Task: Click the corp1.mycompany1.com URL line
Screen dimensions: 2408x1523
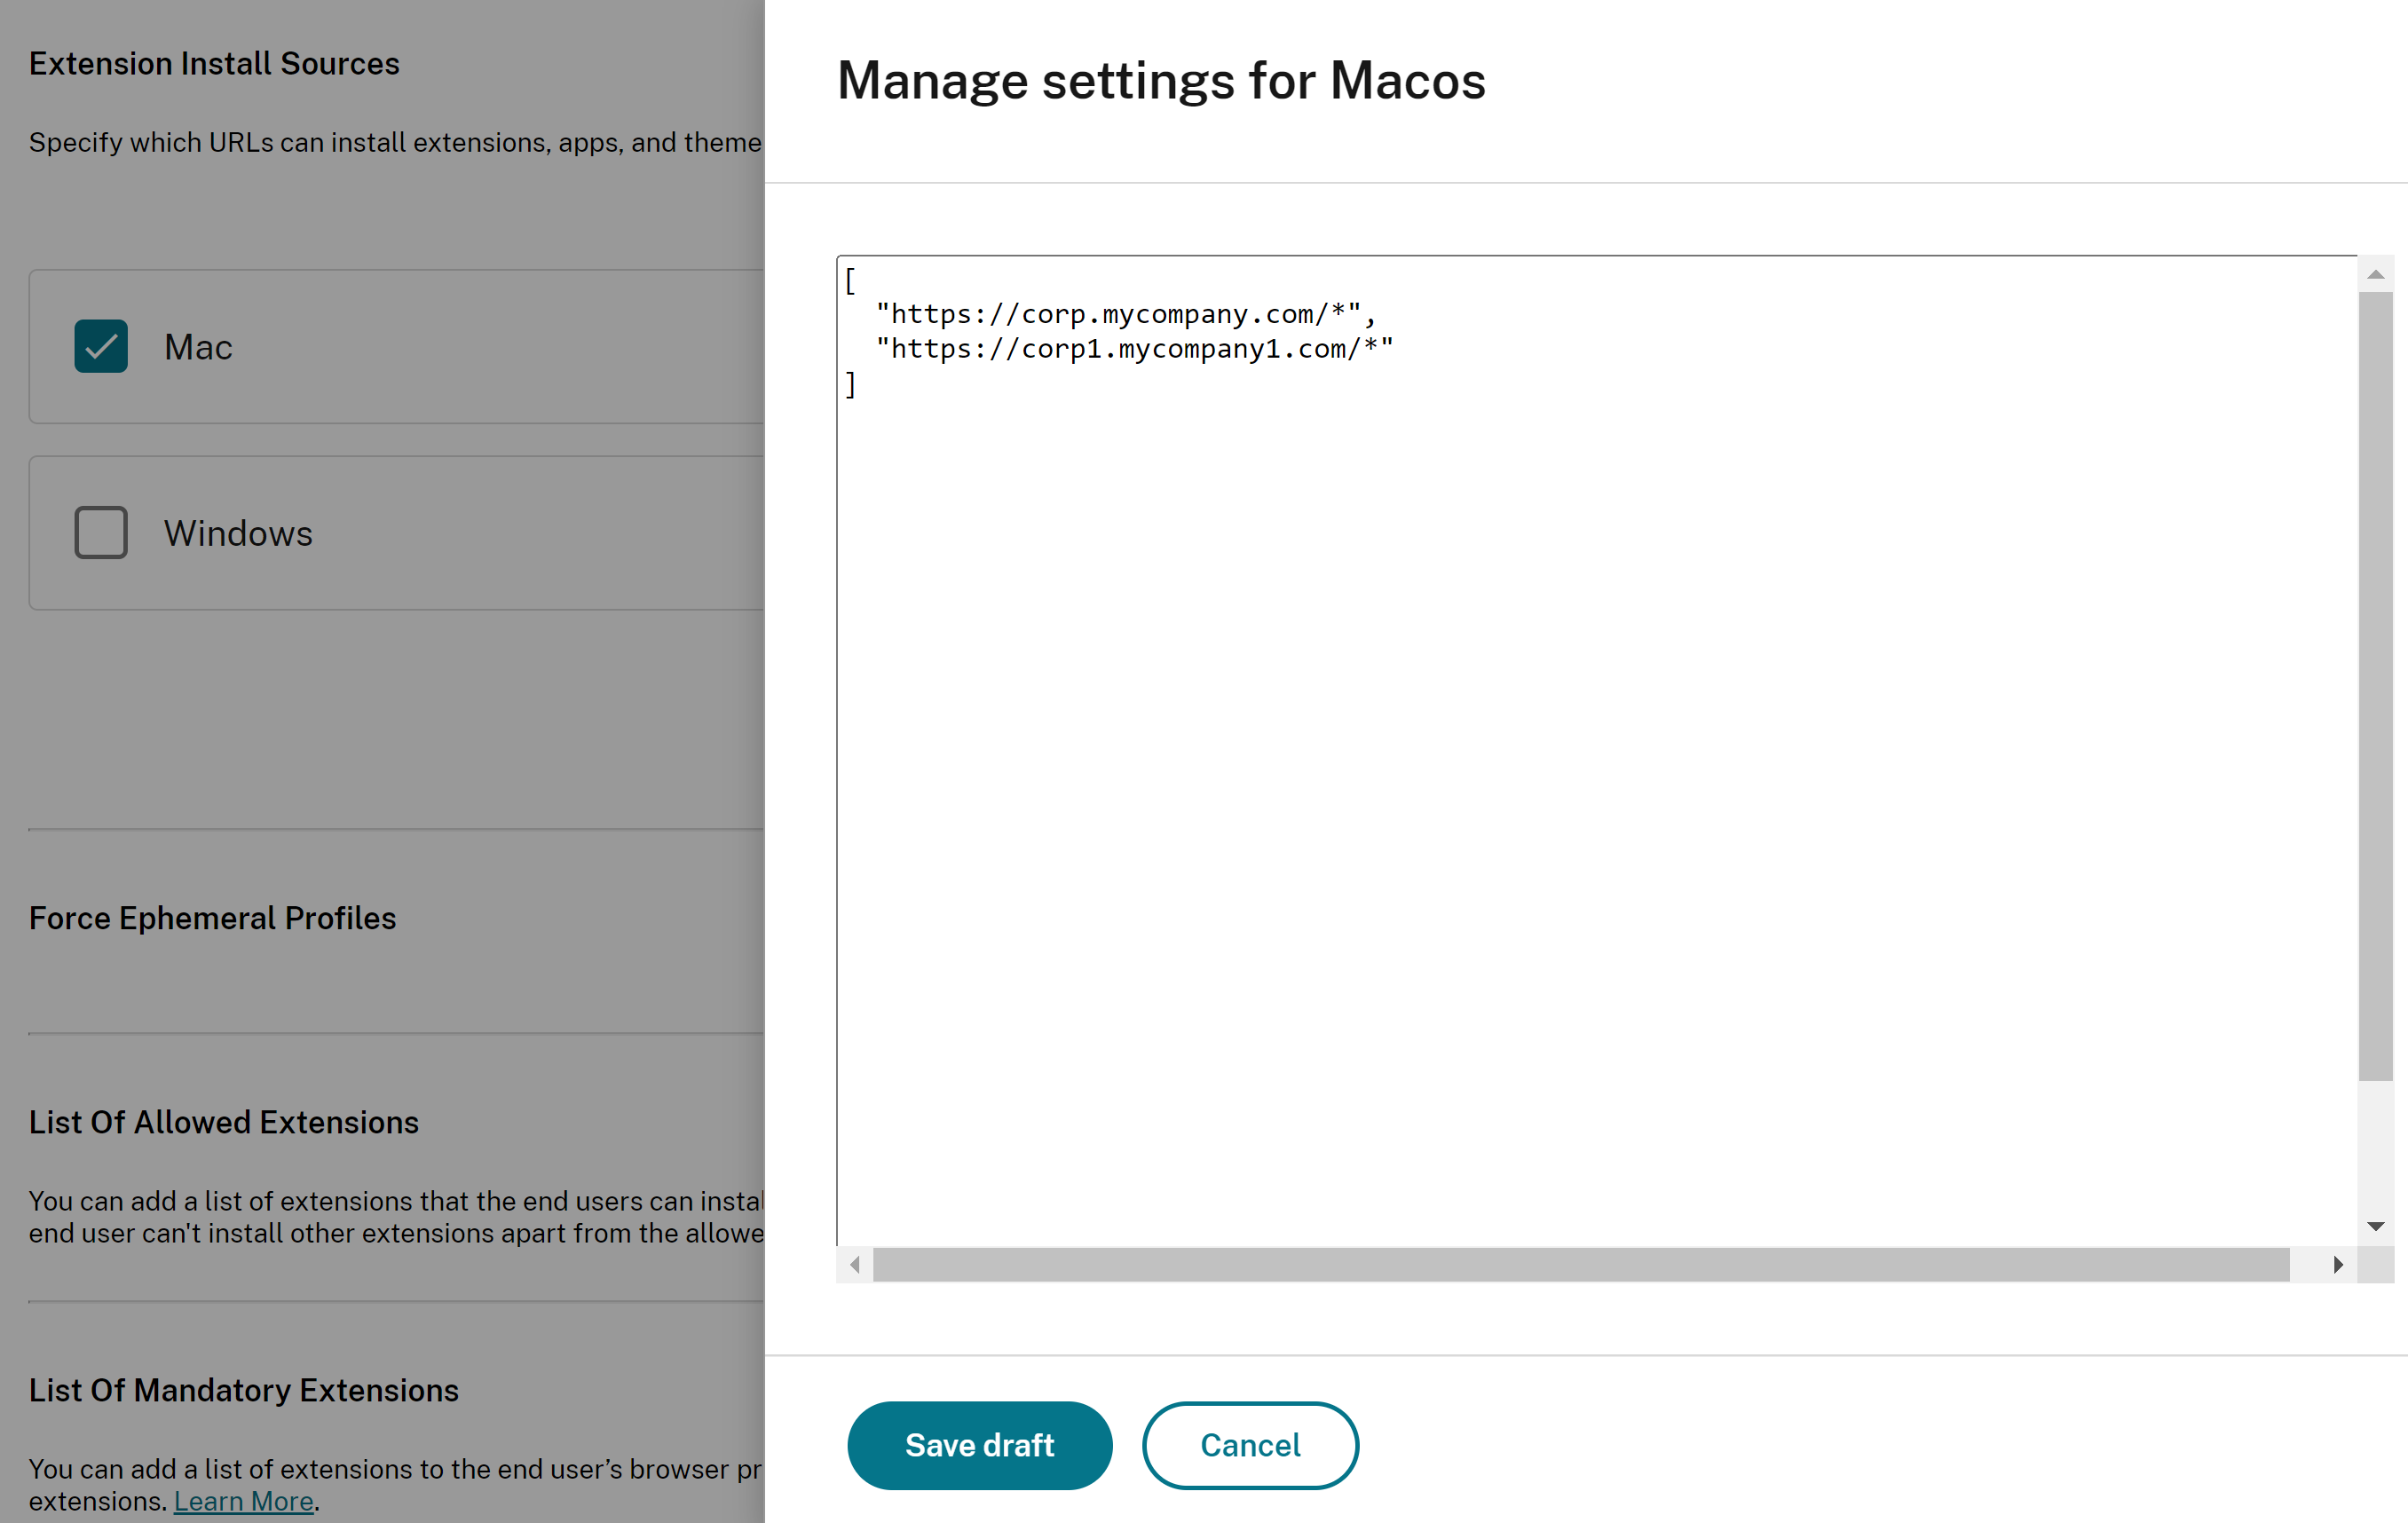Action: point(1134,349)
